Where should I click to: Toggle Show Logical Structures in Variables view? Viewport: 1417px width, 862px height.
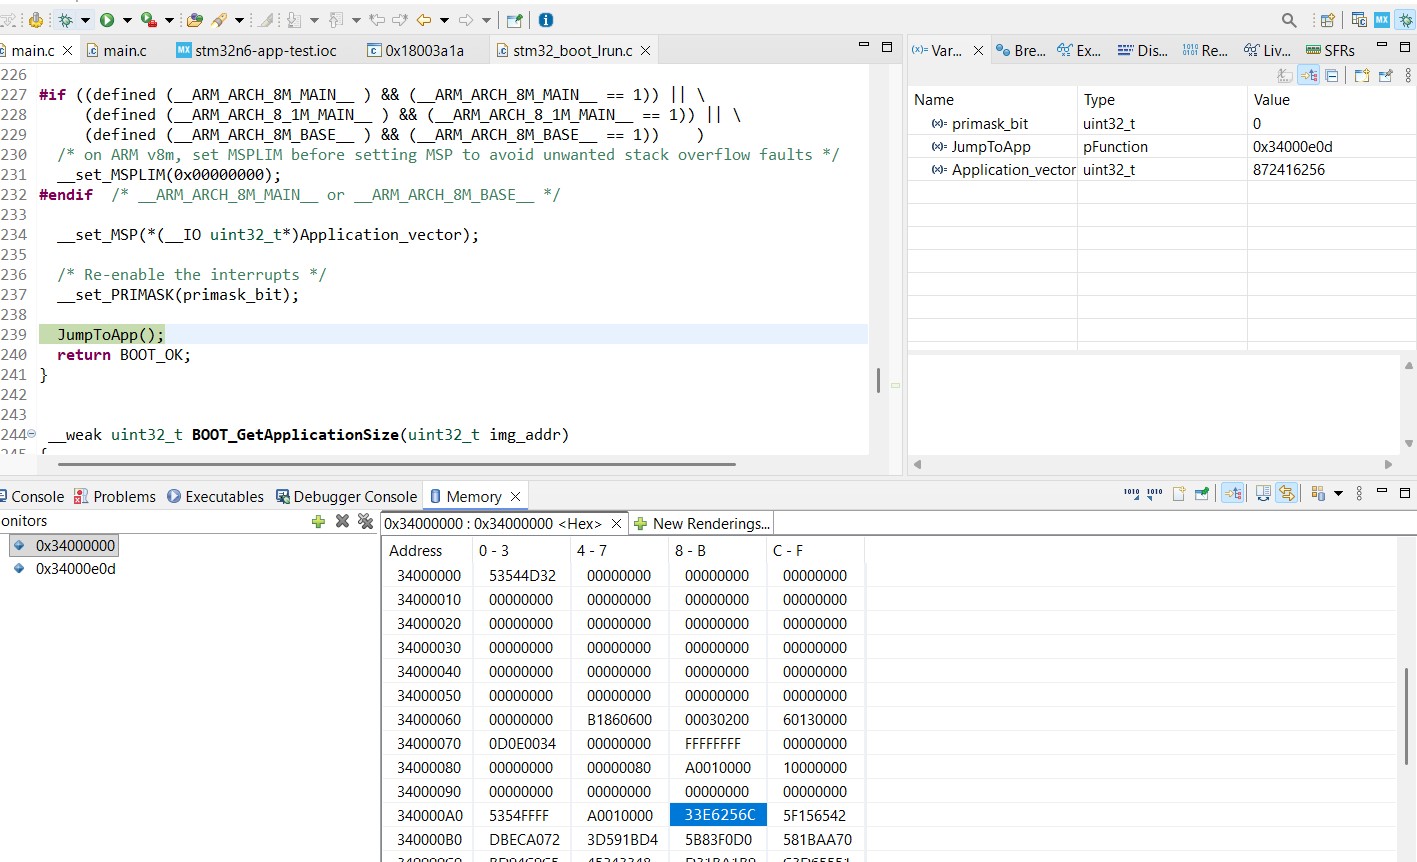pos(1308,75)
